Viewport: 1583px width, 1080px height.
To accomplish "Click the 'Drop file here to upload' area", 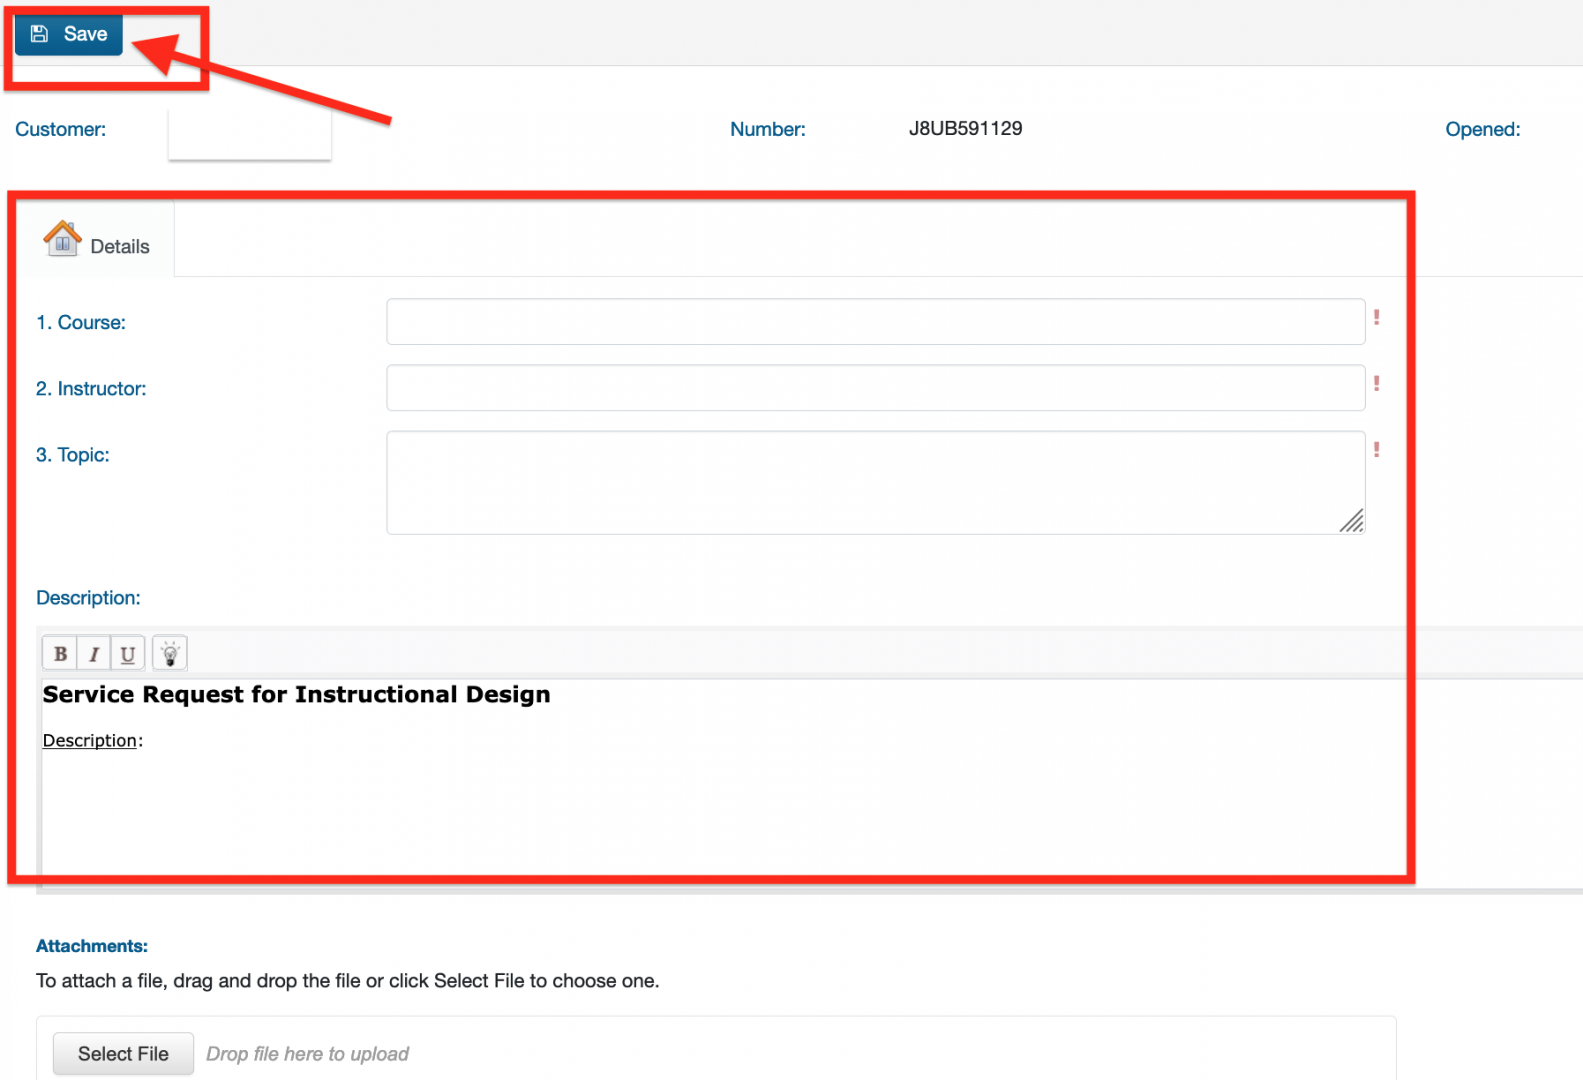I will tap(307, 1054).
